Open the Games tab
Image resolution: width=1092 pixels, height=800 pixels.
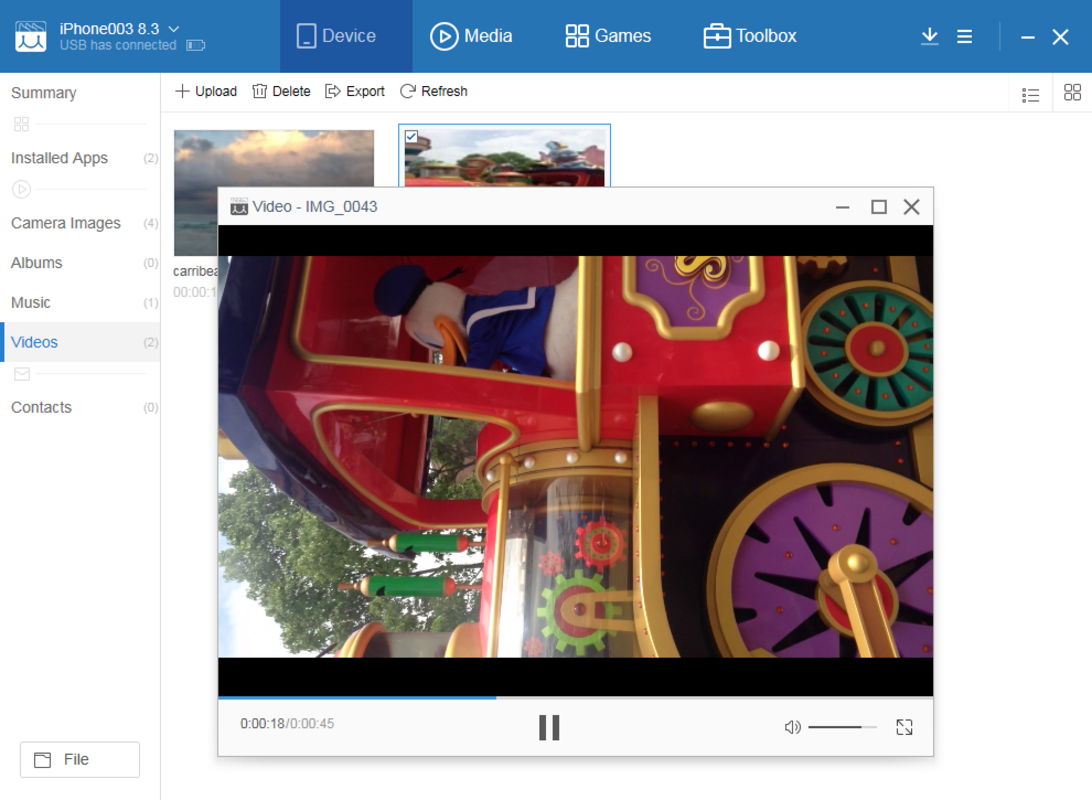coord(607,36)
